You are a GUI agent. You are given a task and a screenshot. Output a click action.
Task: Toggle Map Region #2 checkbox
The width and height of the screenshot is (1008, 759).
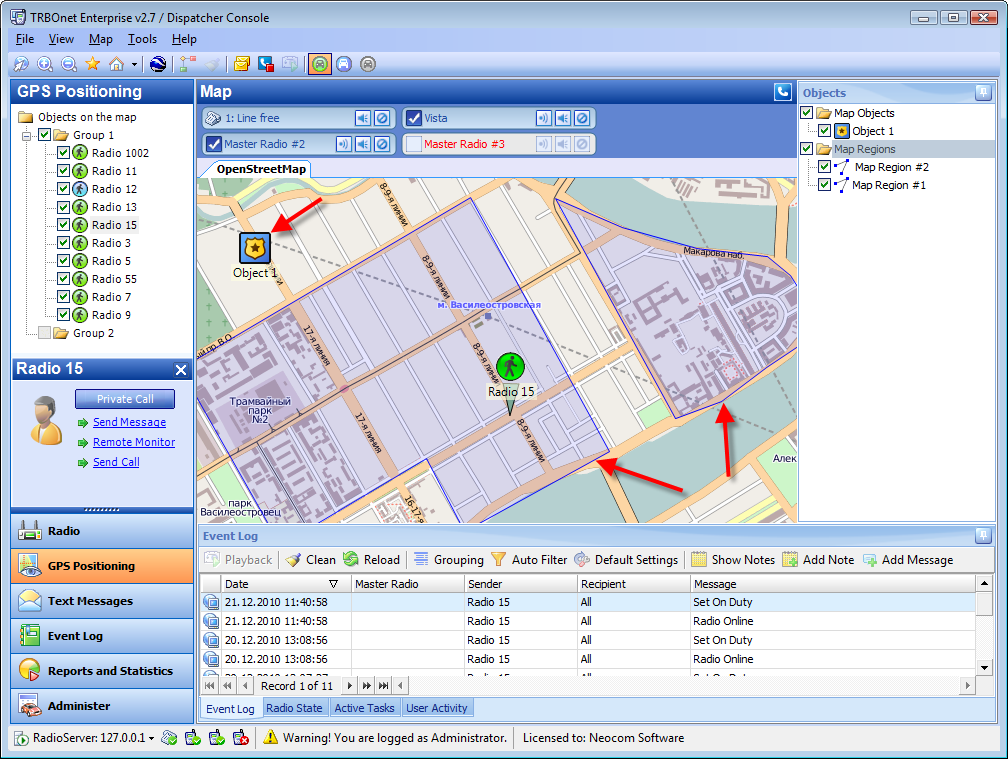coord(824,167)
